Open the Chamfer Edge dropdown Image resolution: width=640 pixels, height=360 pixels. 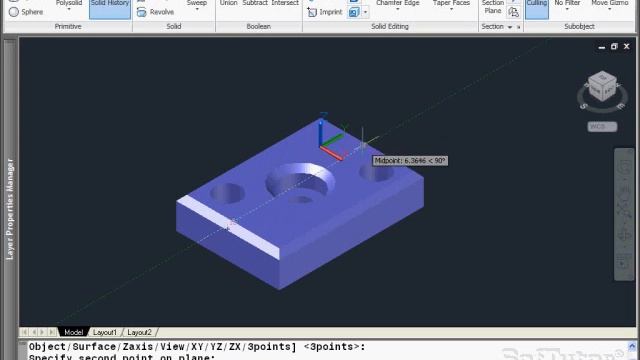coord(398,9)
